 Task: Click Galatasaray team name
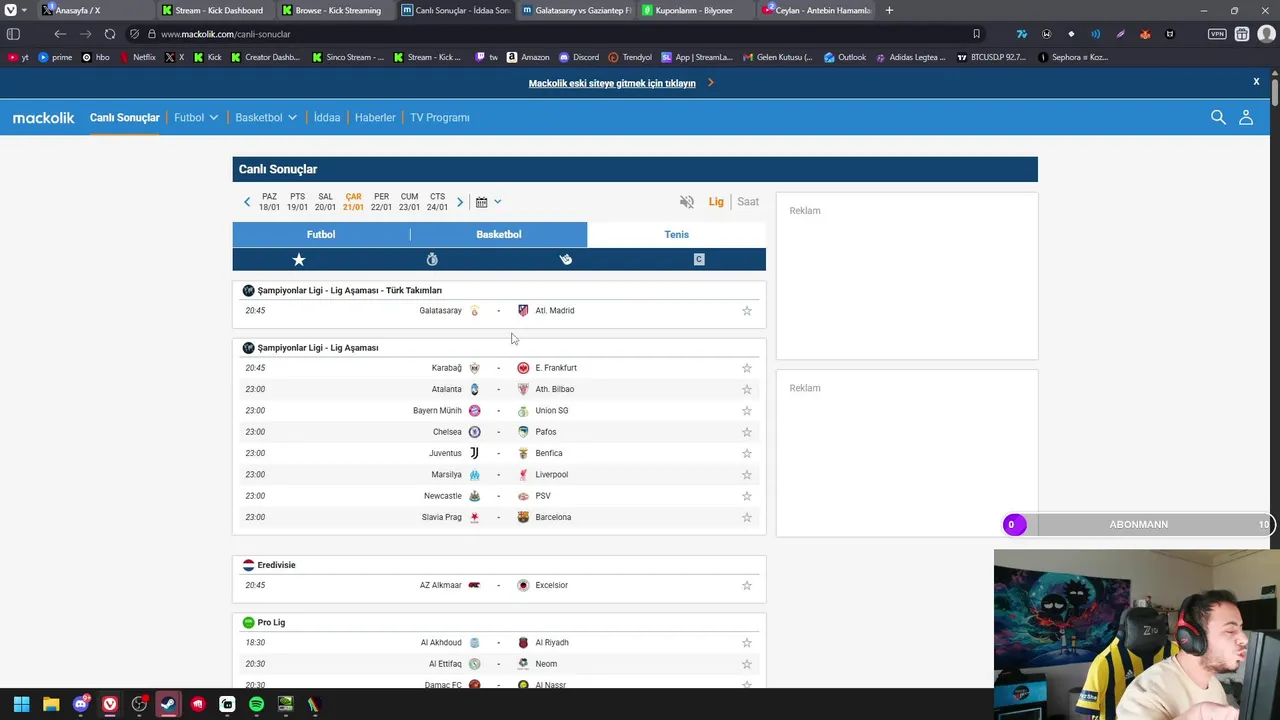click(441, 311)
